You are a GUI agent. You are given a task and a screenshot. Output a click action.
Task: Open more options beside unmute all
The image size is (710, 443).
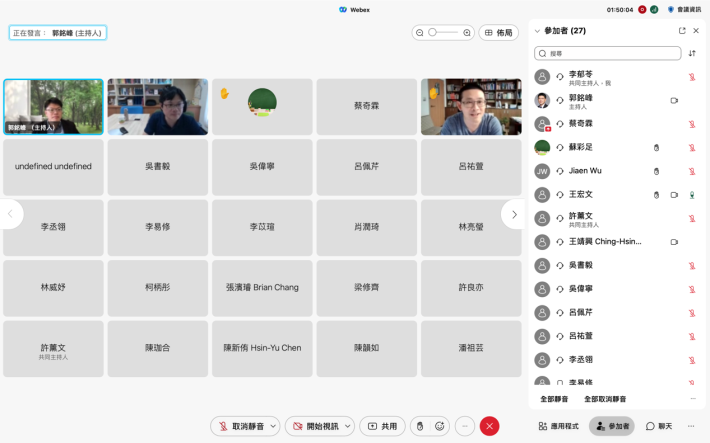pos(693,399)
